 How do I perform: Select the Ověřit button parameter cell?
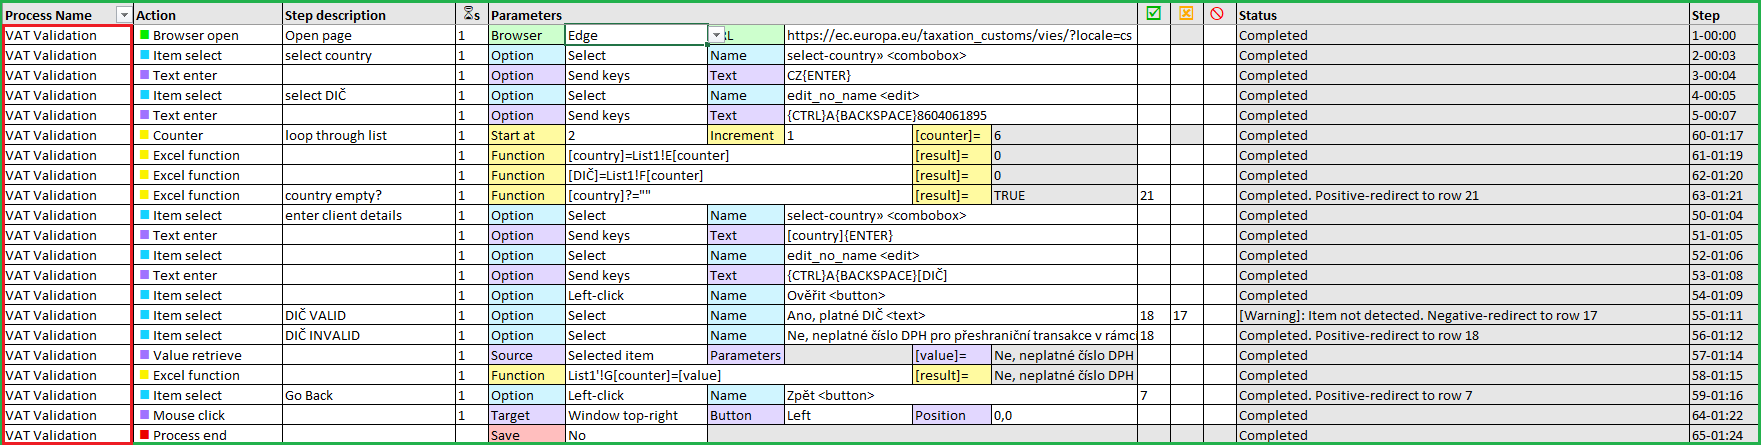(960, 295)
